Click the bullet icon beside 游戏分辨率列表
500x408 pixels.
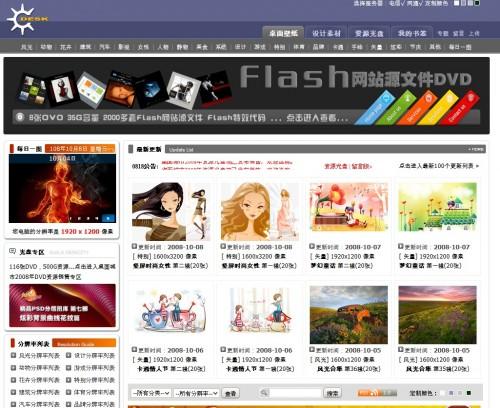point(68,368)
